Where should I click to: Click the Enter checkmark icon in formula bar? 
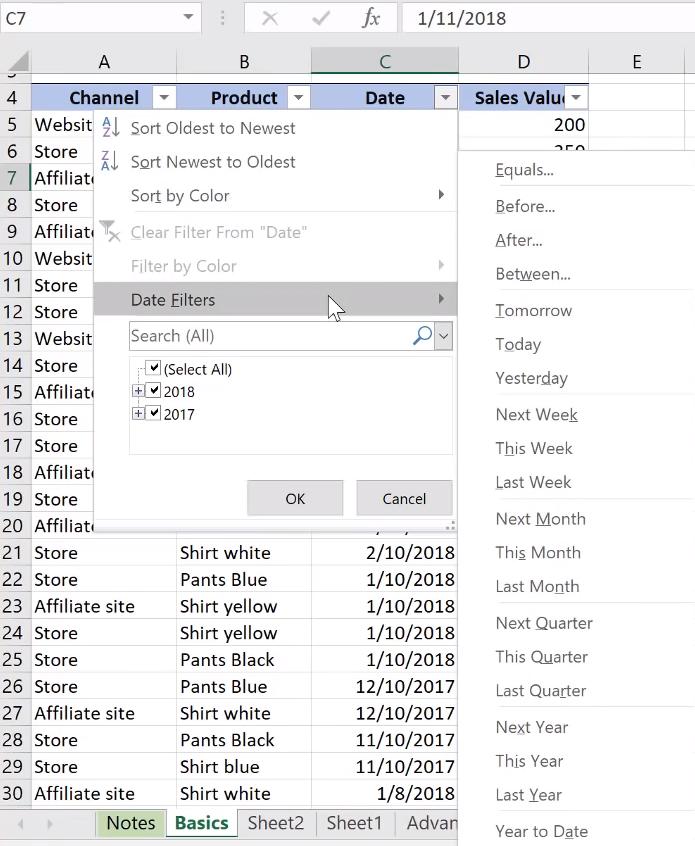(321, 17)
